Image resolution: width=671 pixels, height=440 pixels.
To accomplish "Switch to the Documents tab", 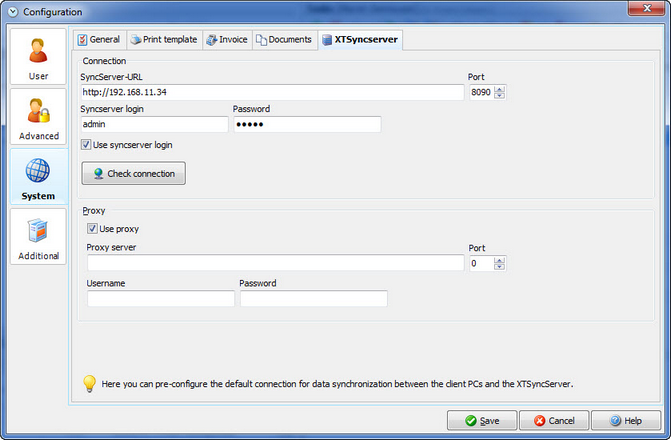I will coord(285,40).
